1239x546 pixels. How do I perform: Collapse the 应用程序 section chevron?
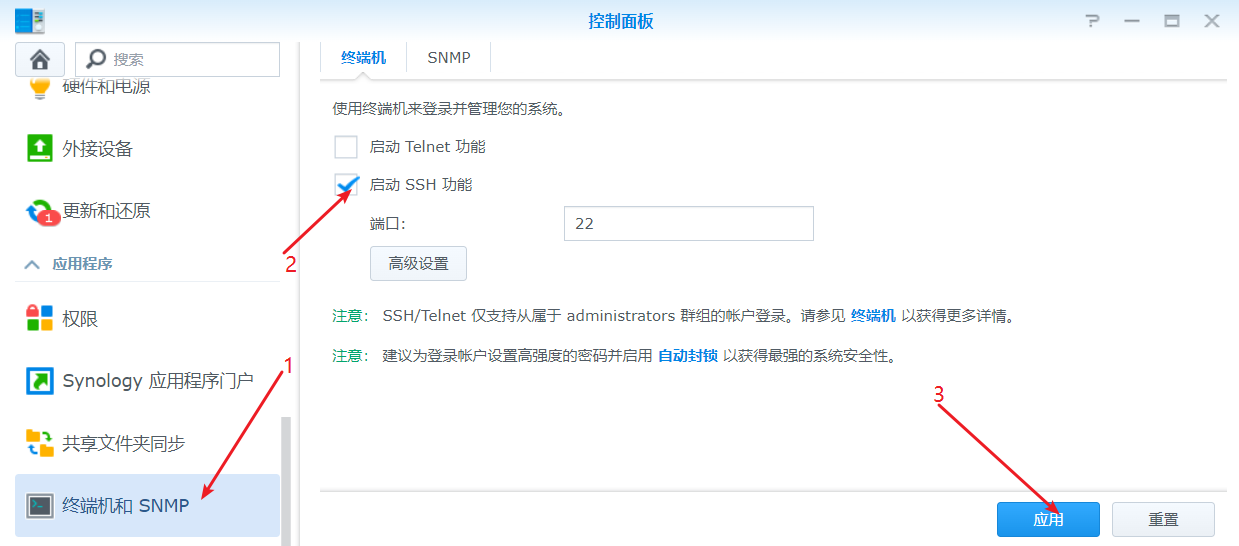(32, 265)
